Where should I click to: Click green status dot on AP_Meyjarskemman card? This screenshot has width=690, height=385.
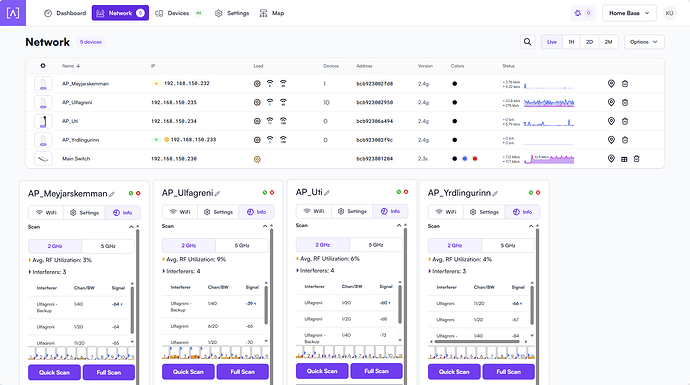pyautogui.click(x=131, y=193)
